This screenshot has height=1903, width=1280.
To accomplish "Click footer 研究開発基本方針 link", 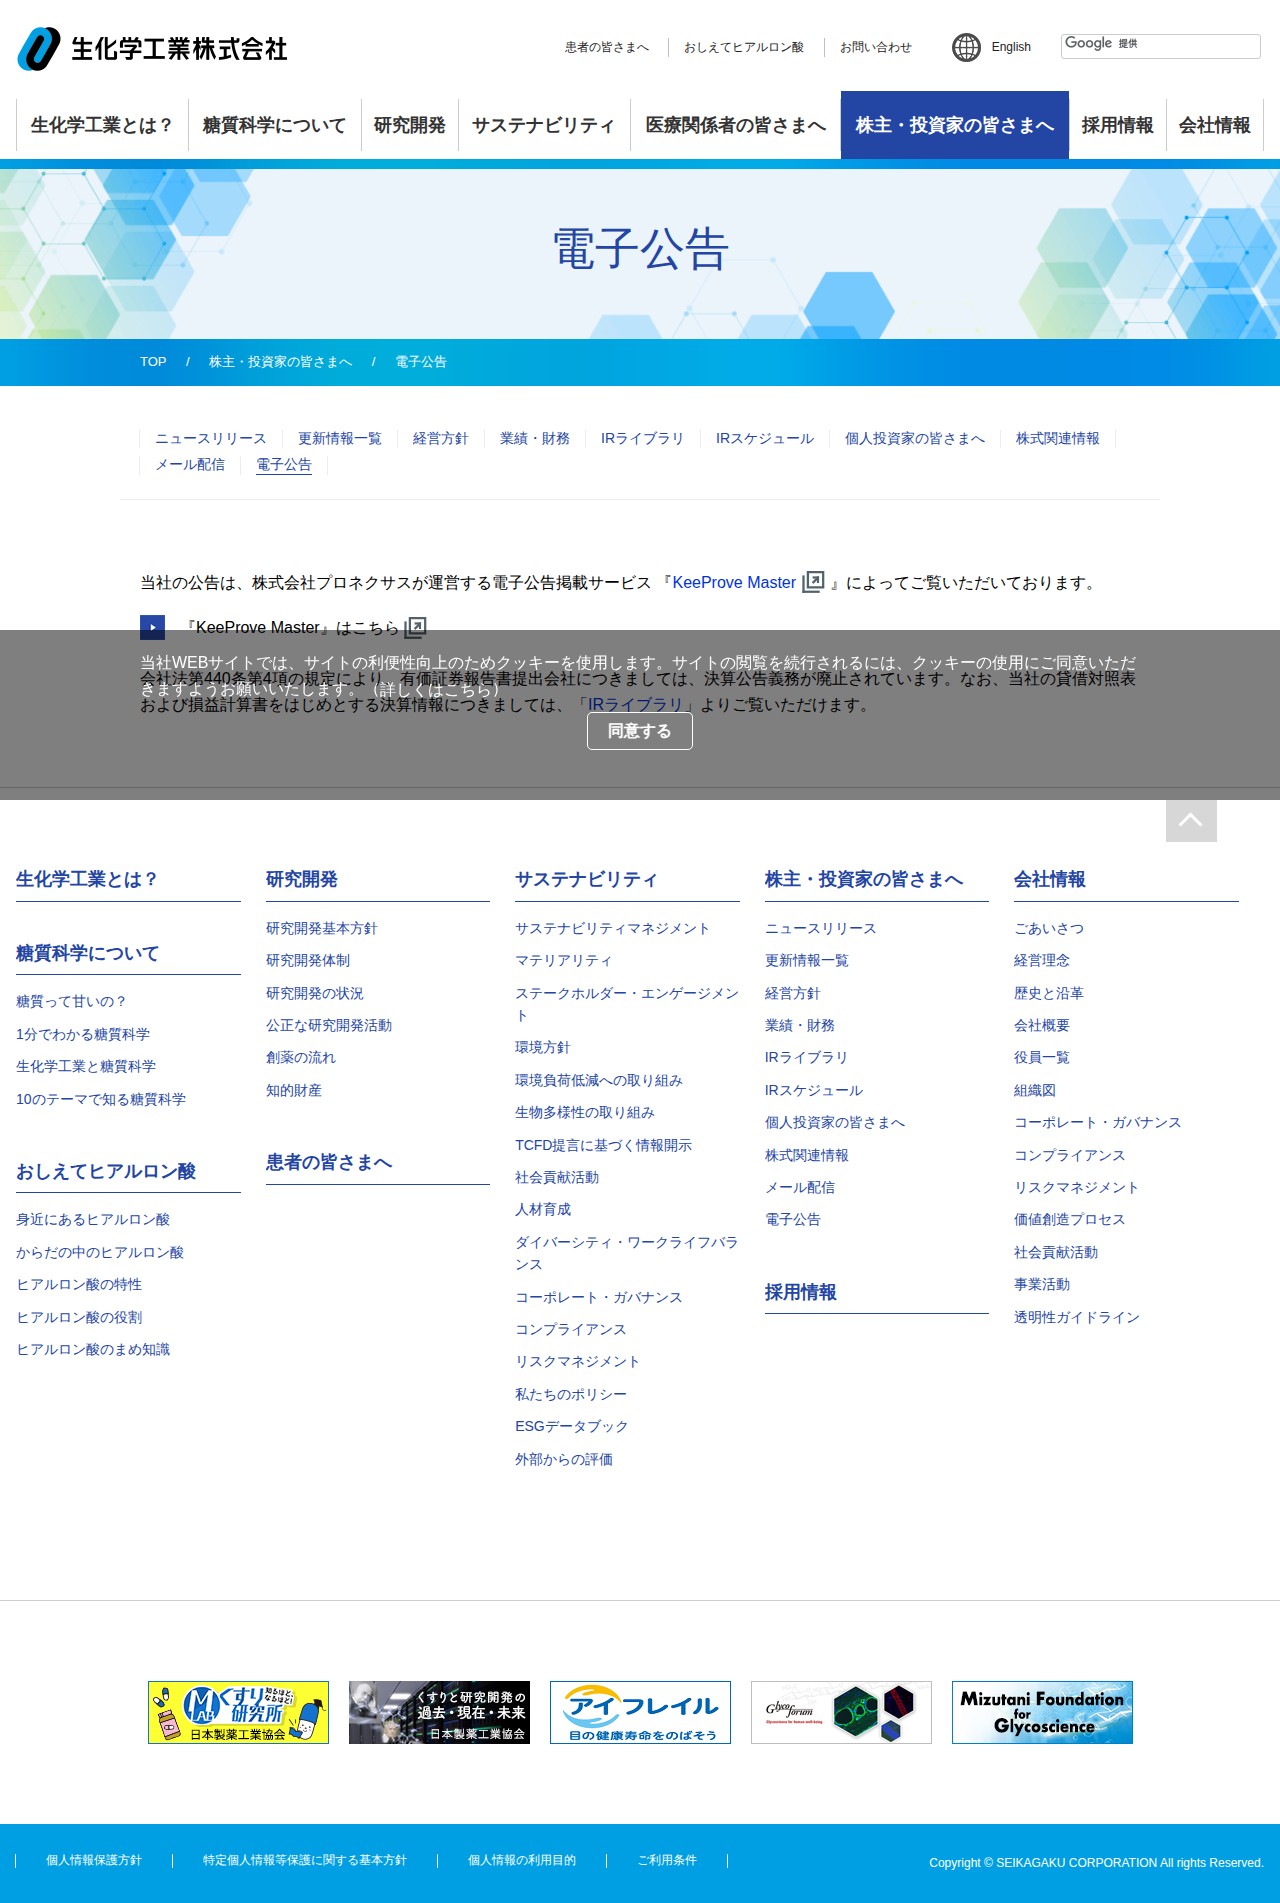I will point(322,928).
